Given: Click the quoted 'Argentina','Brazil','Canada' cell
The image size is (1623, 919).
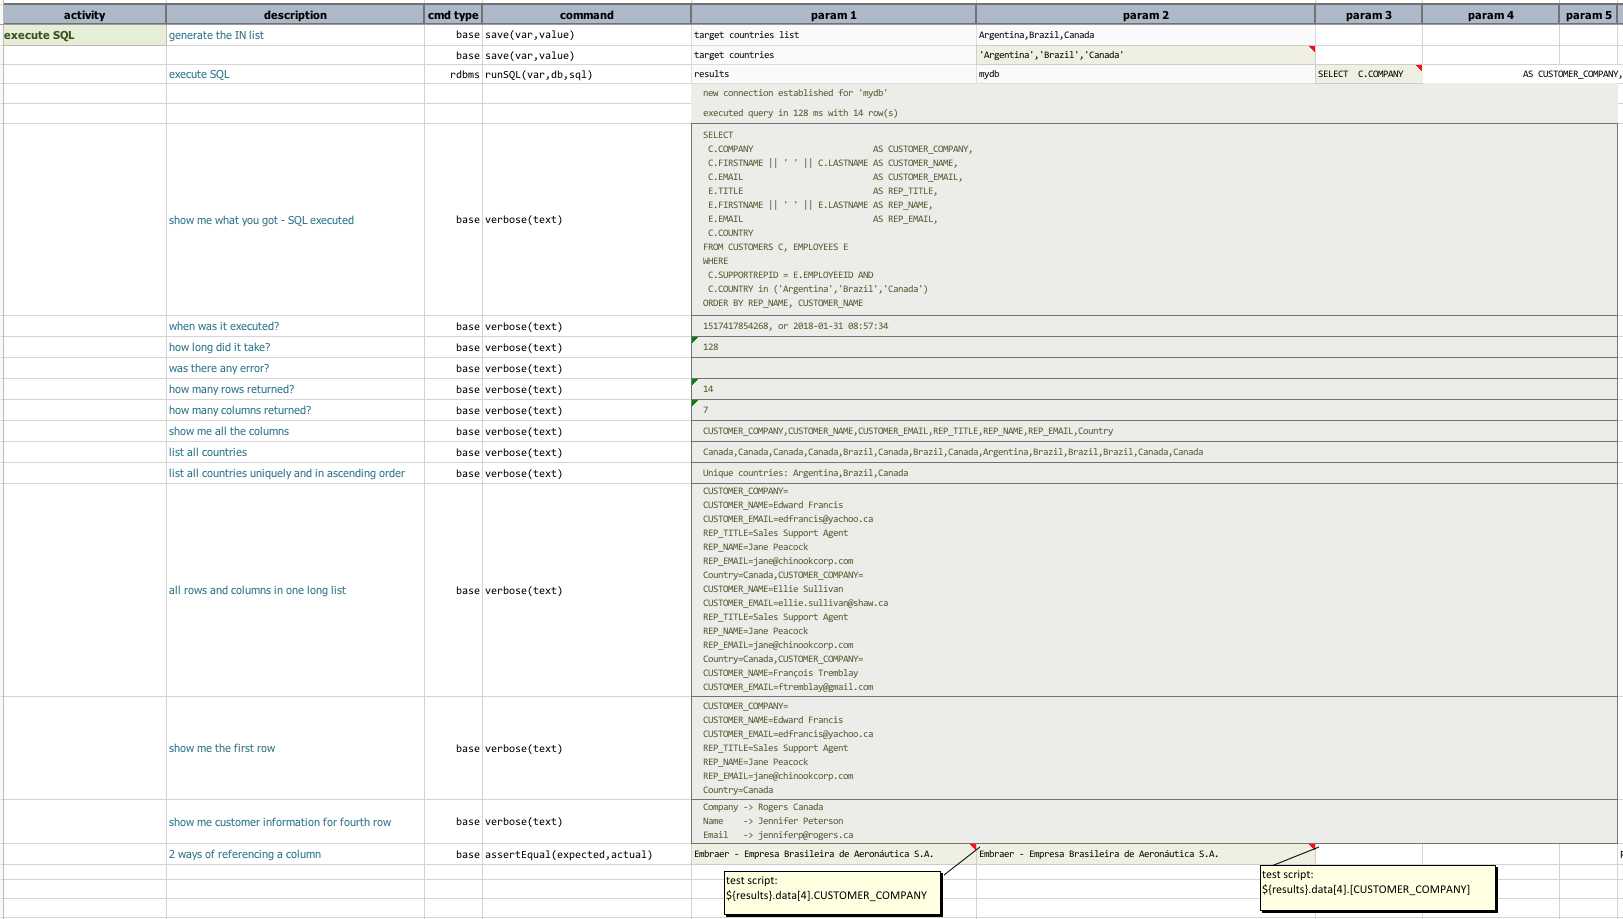Looking at the screenshot, I should tap(1145, 55).
